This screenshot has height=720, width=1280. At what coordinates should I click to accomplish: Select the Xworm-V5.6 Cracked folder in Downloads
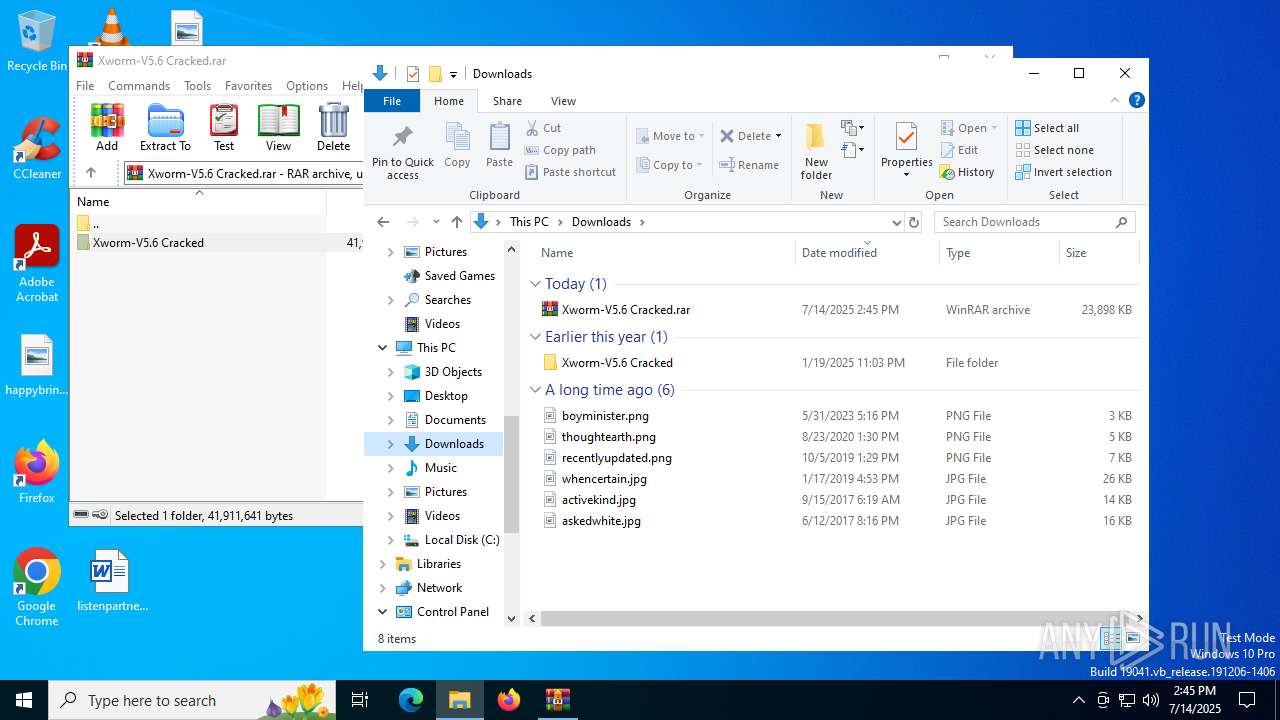click(x=617, y=363)
